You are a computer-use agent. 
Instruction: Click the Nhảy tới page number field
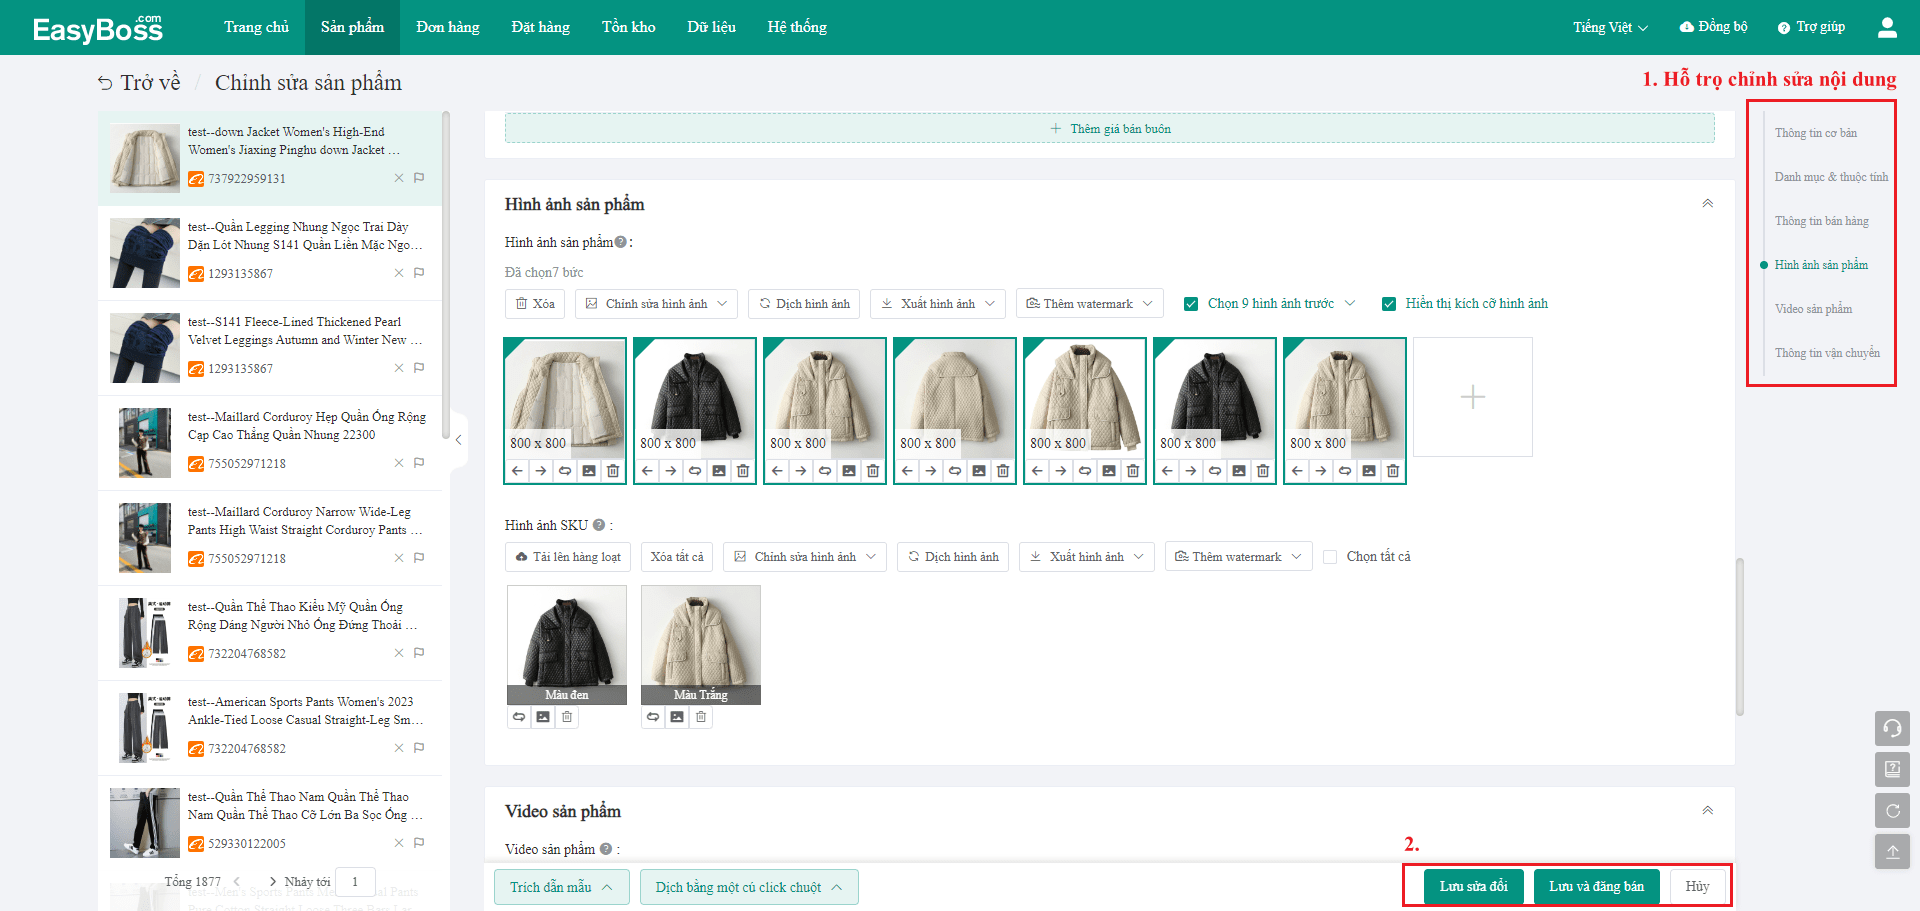click(x=355, y=882)
